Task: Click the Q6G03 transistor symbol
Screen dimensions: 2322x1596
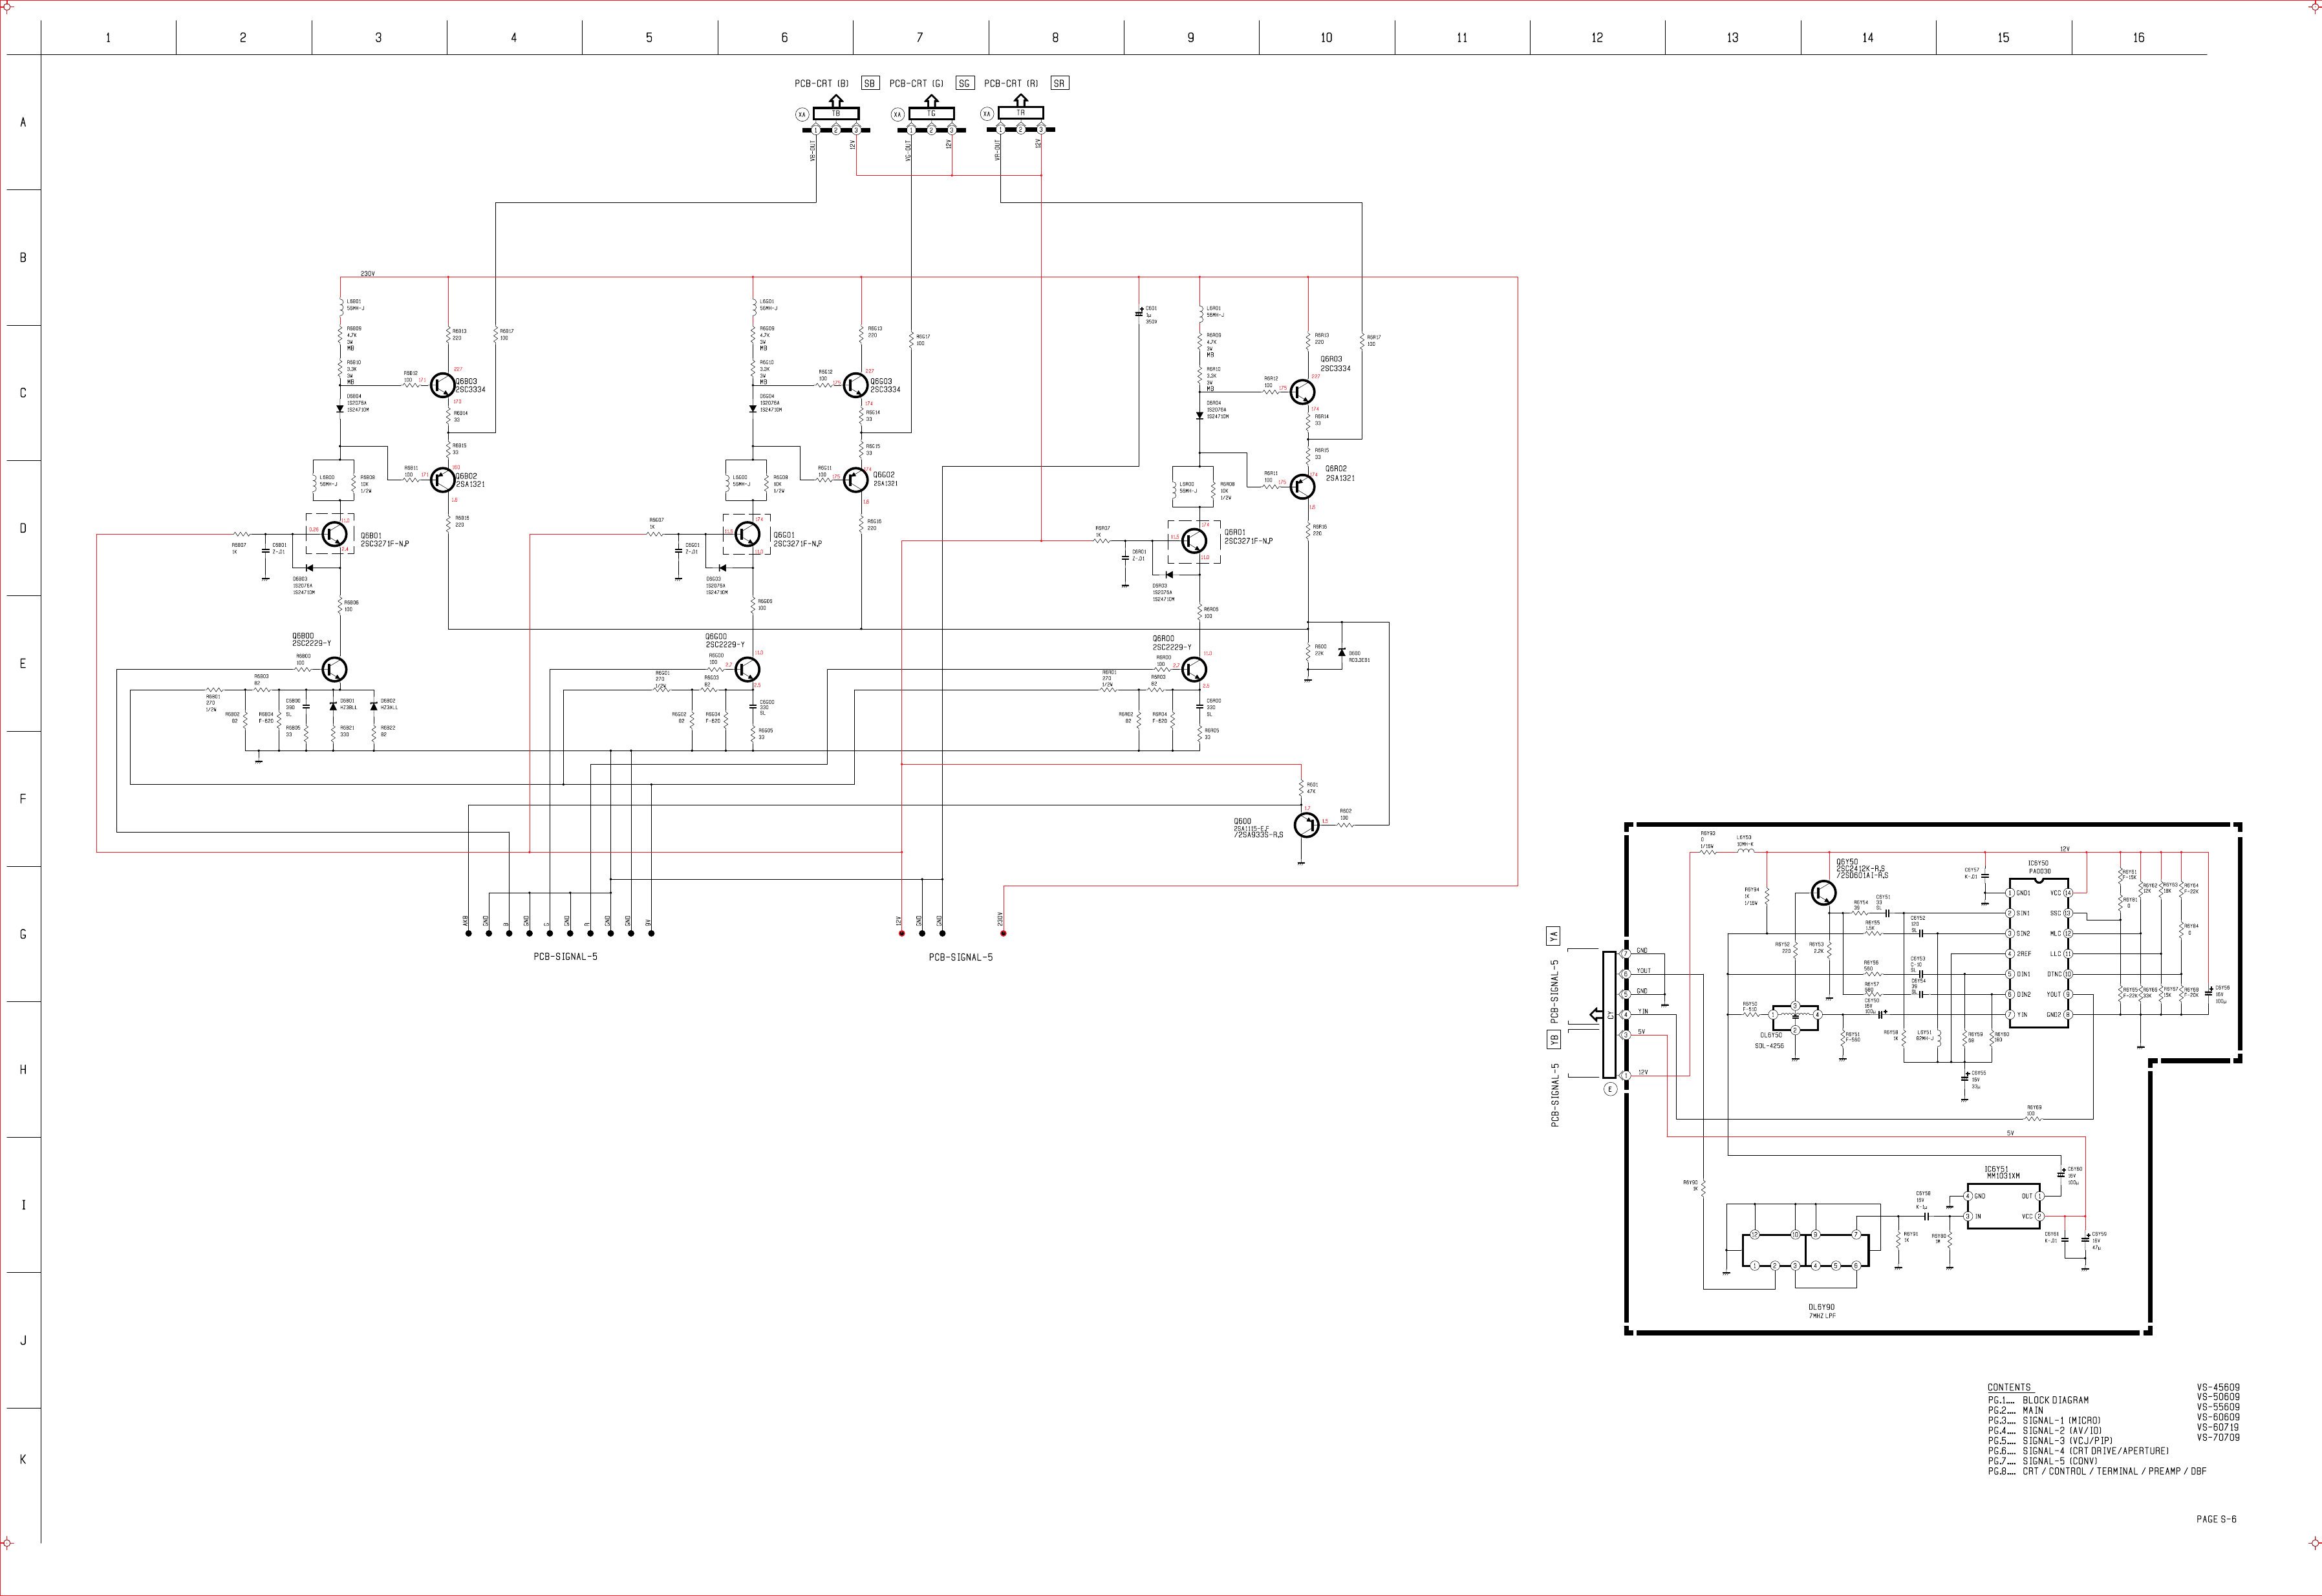Action: point(854,385)
